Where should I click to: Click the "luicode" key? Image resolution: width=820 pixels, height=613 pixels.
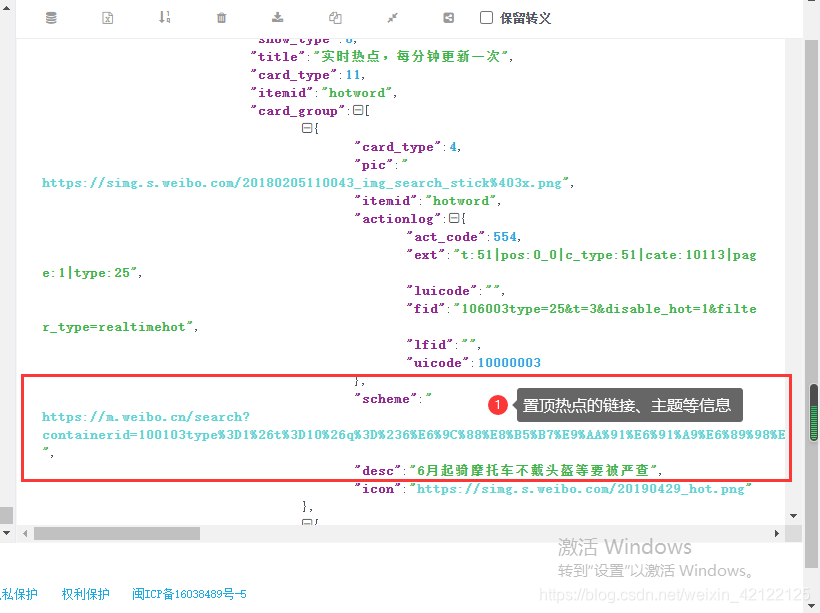coord(442,291)
